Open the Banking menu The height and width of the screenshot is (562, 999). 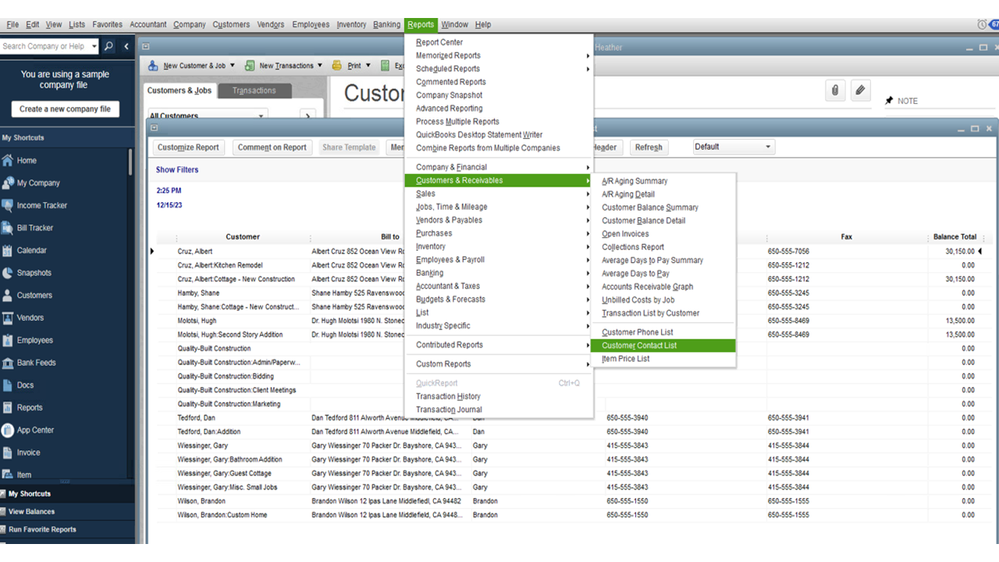386,24
